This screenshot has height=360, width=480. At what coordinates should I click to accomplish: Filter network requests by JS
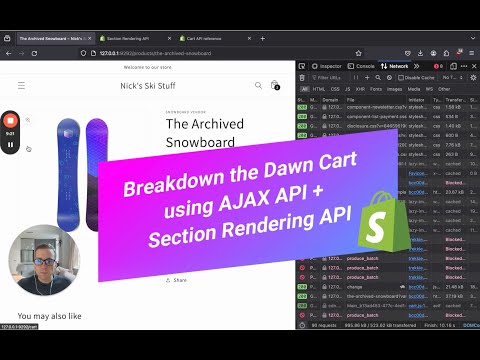point(348,89)
